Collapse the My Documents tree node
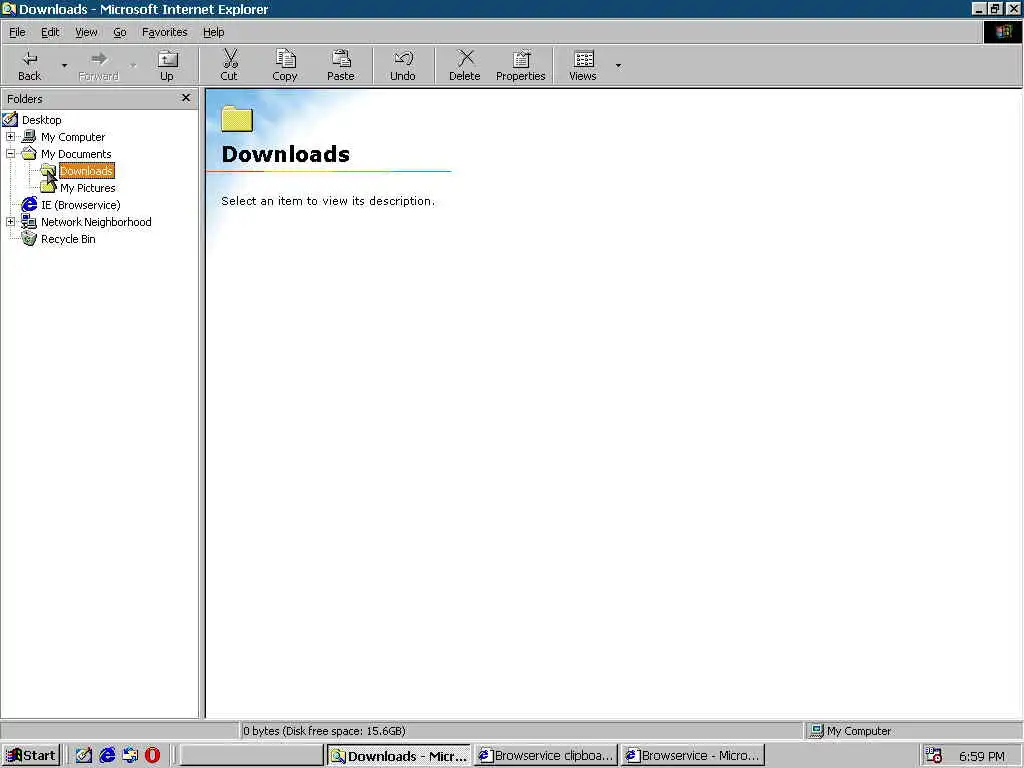Viewport: 1024px width, 768px height. coord(10,153)
